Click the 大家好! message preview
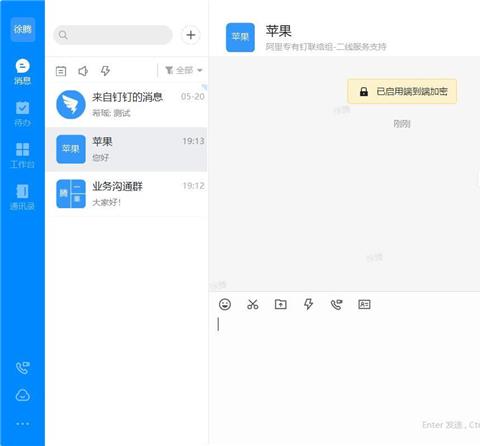The image size is (480, 446). point(106,202)
